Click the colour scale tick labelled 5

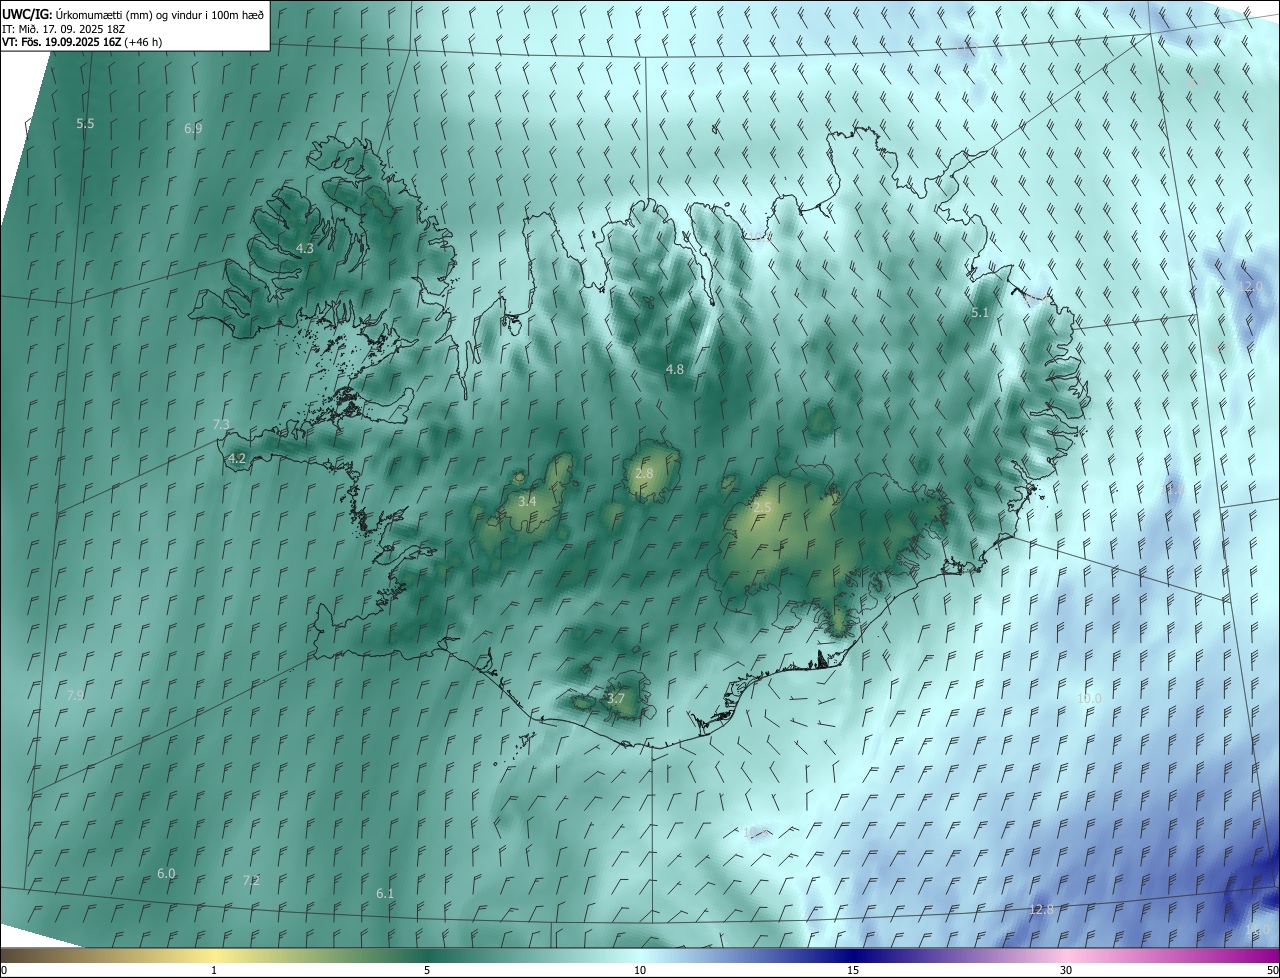click(x=427, y=970)
